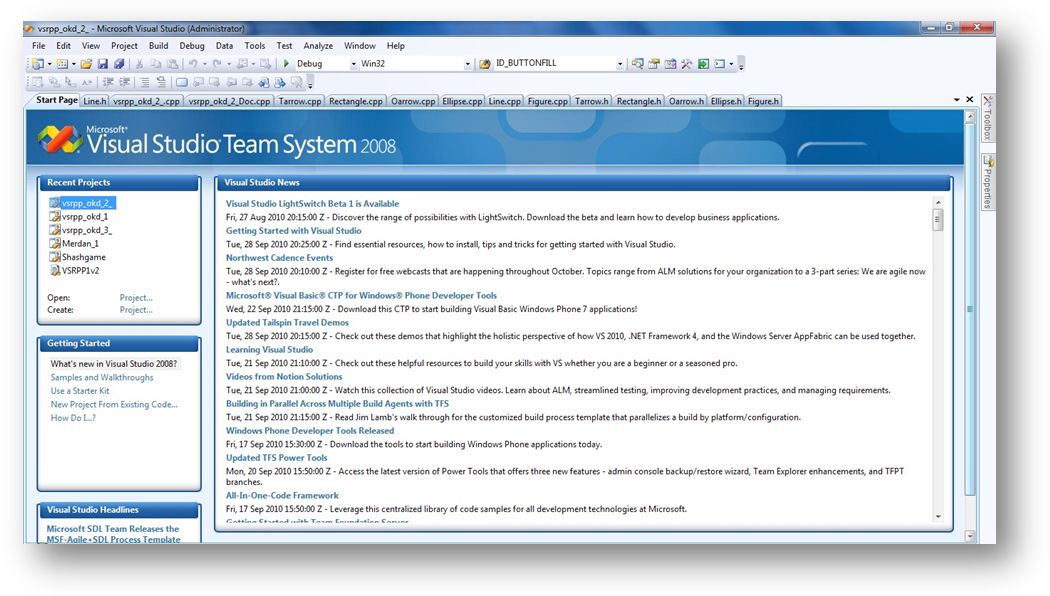Click the Add New Item toolbar icon
The height and width of the screenshot is (596, 1050).
[62, 64]
